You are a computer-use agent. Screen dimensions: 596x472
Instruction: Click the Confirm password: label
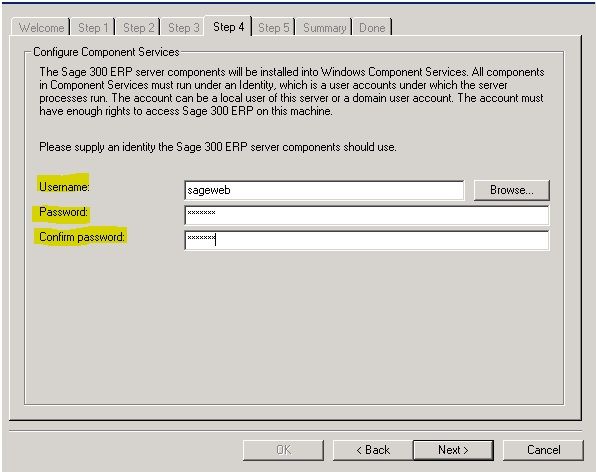(x=82, y=237)
